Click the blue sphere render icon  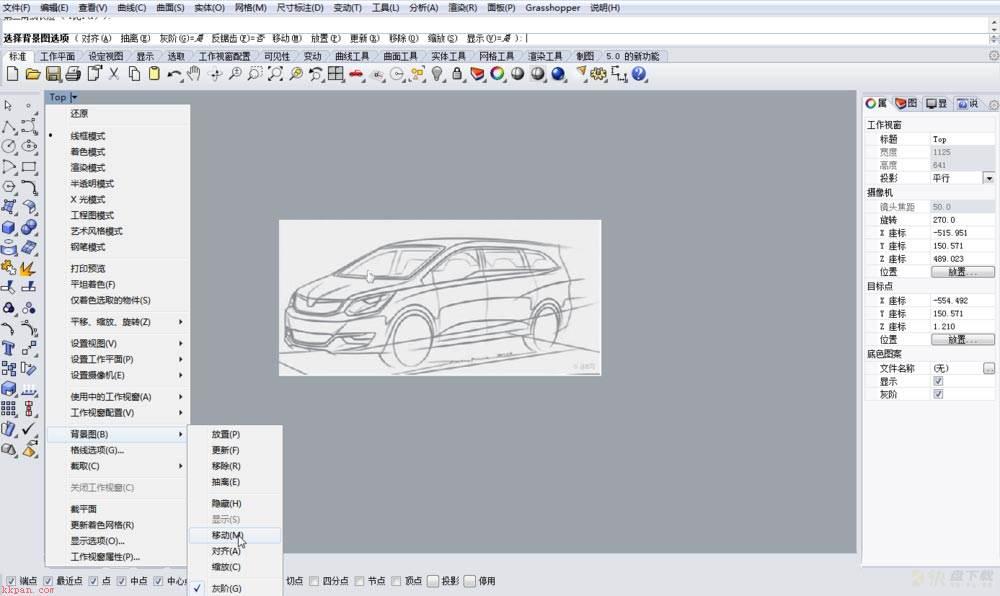(558, 74)
